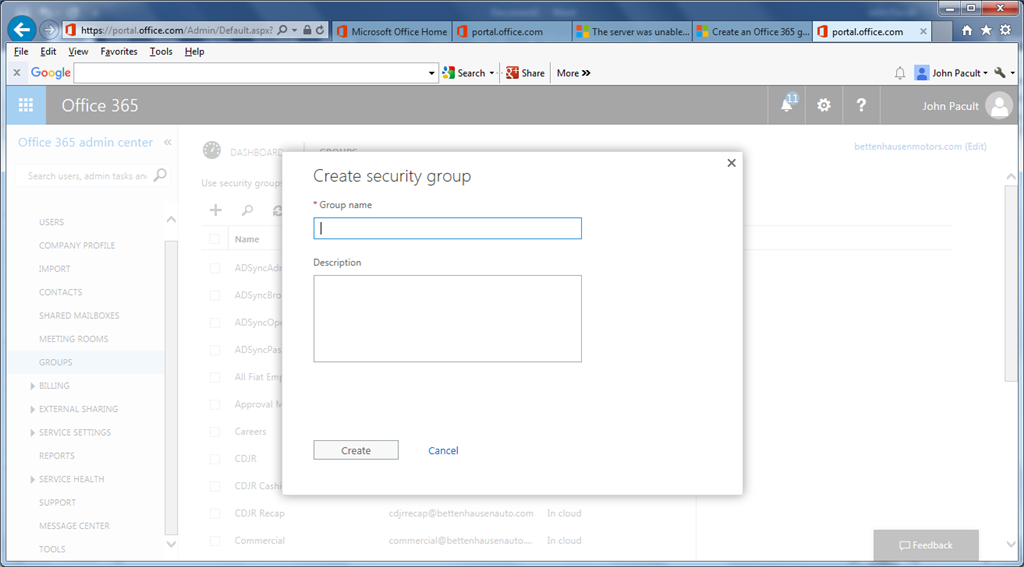Refresh the page from the address bar
Screen dimensions: 1024x567
[x=320, y=31]
